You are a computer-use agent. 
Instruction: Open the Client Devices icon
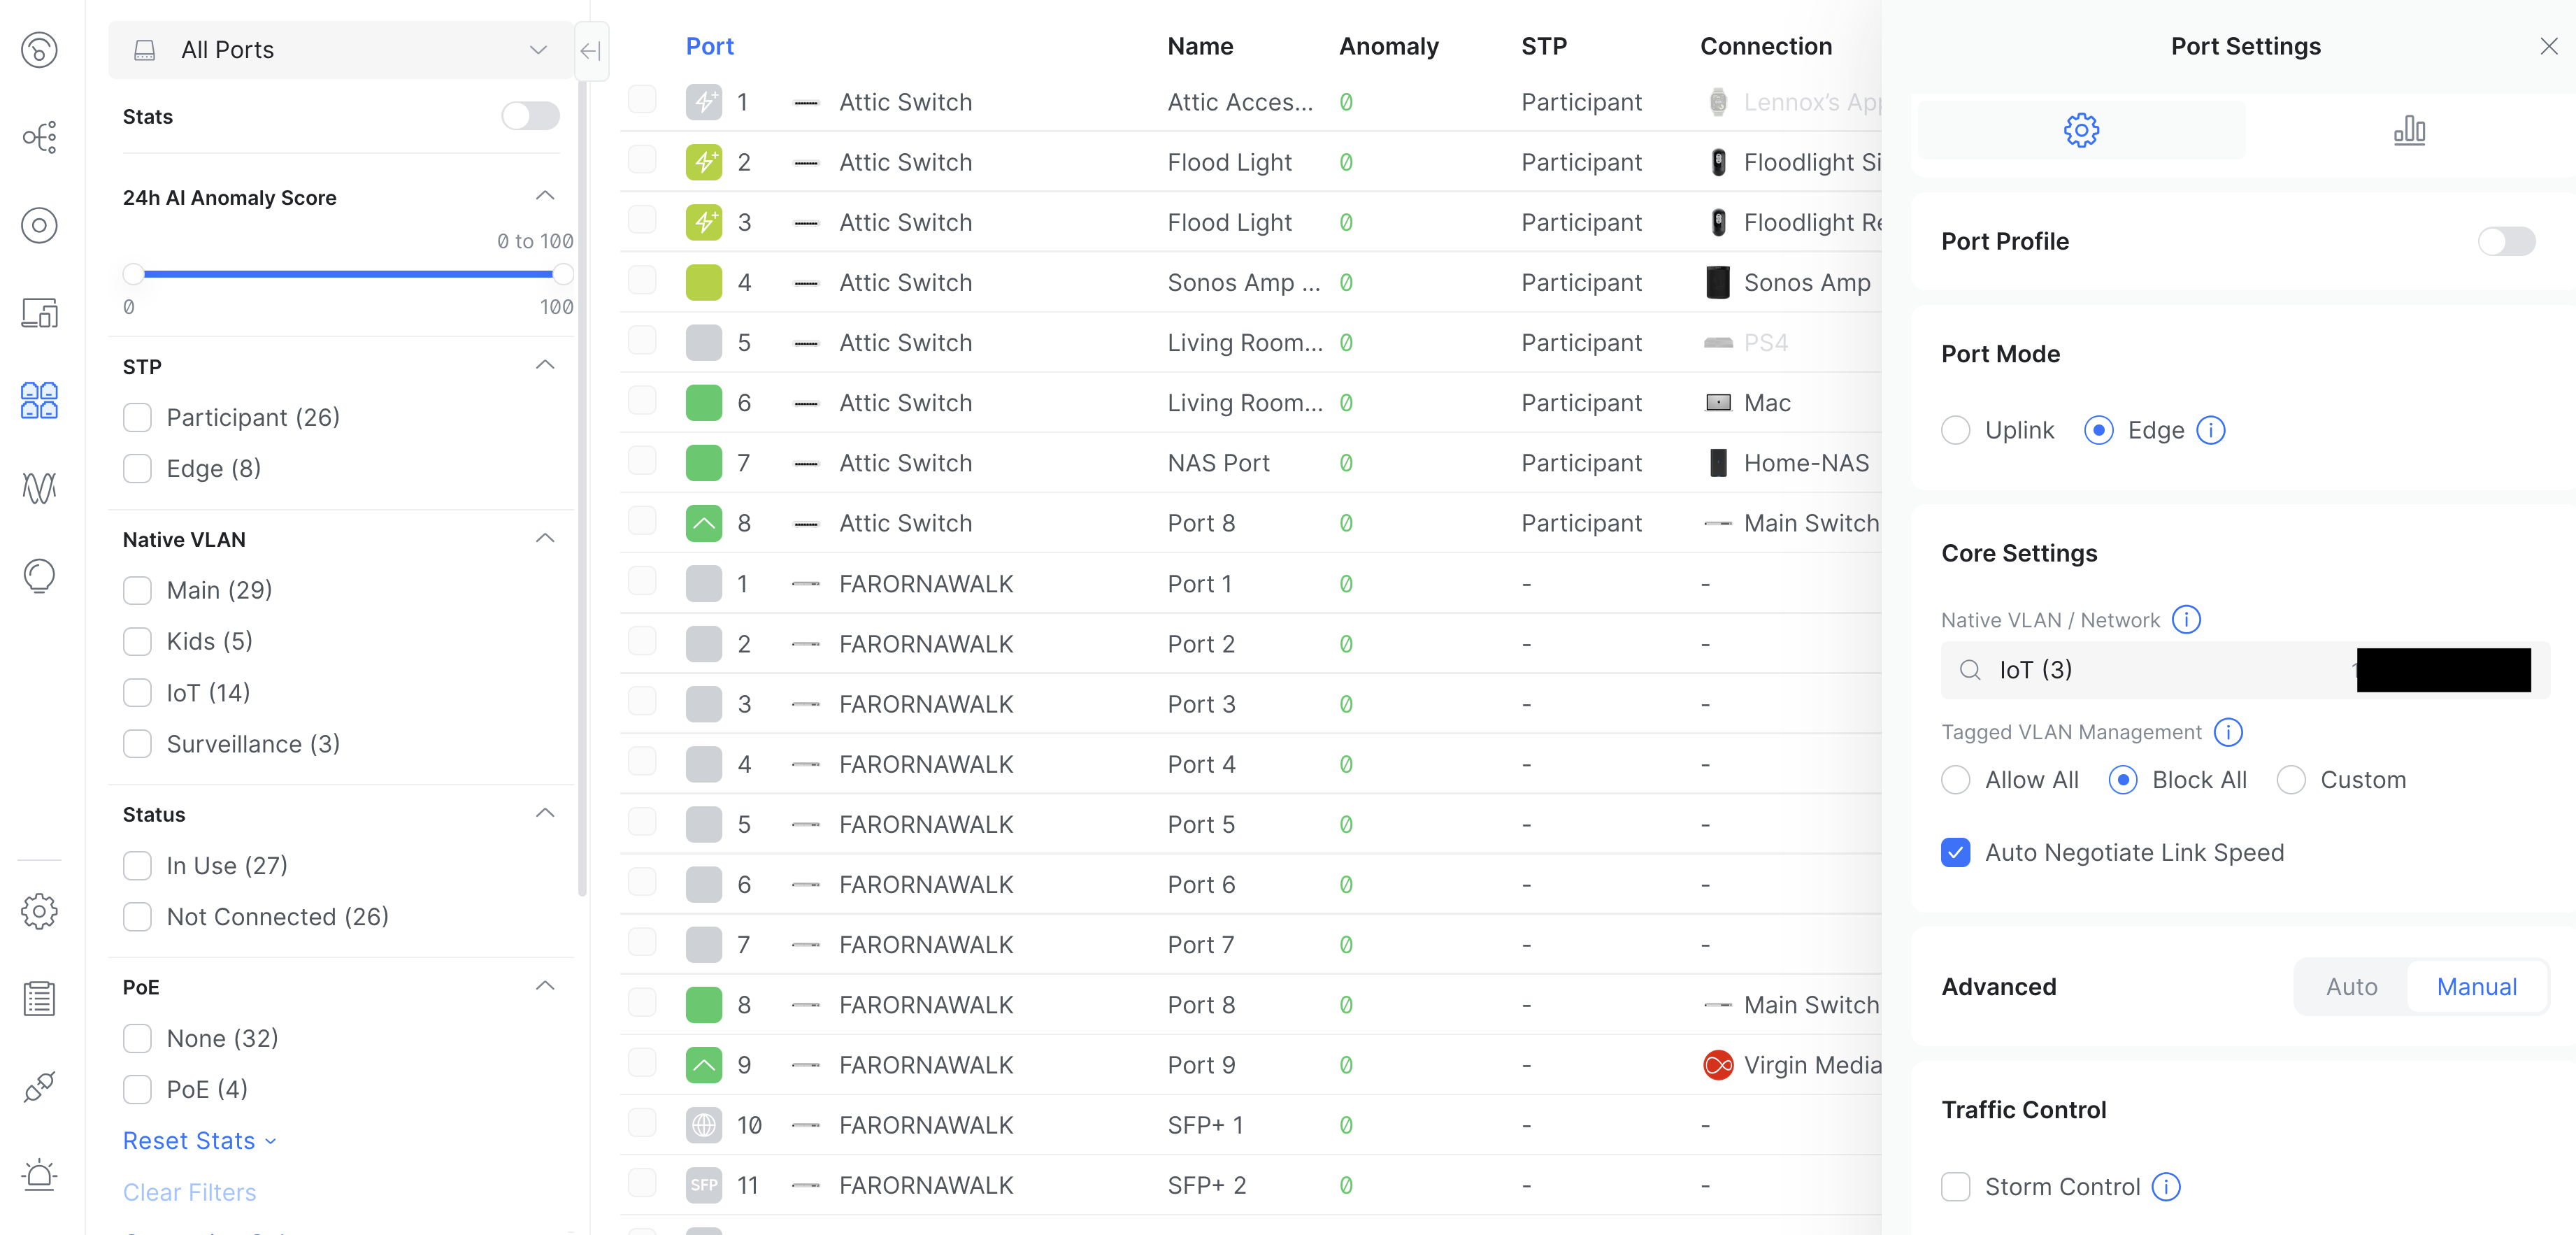point(39,313)
